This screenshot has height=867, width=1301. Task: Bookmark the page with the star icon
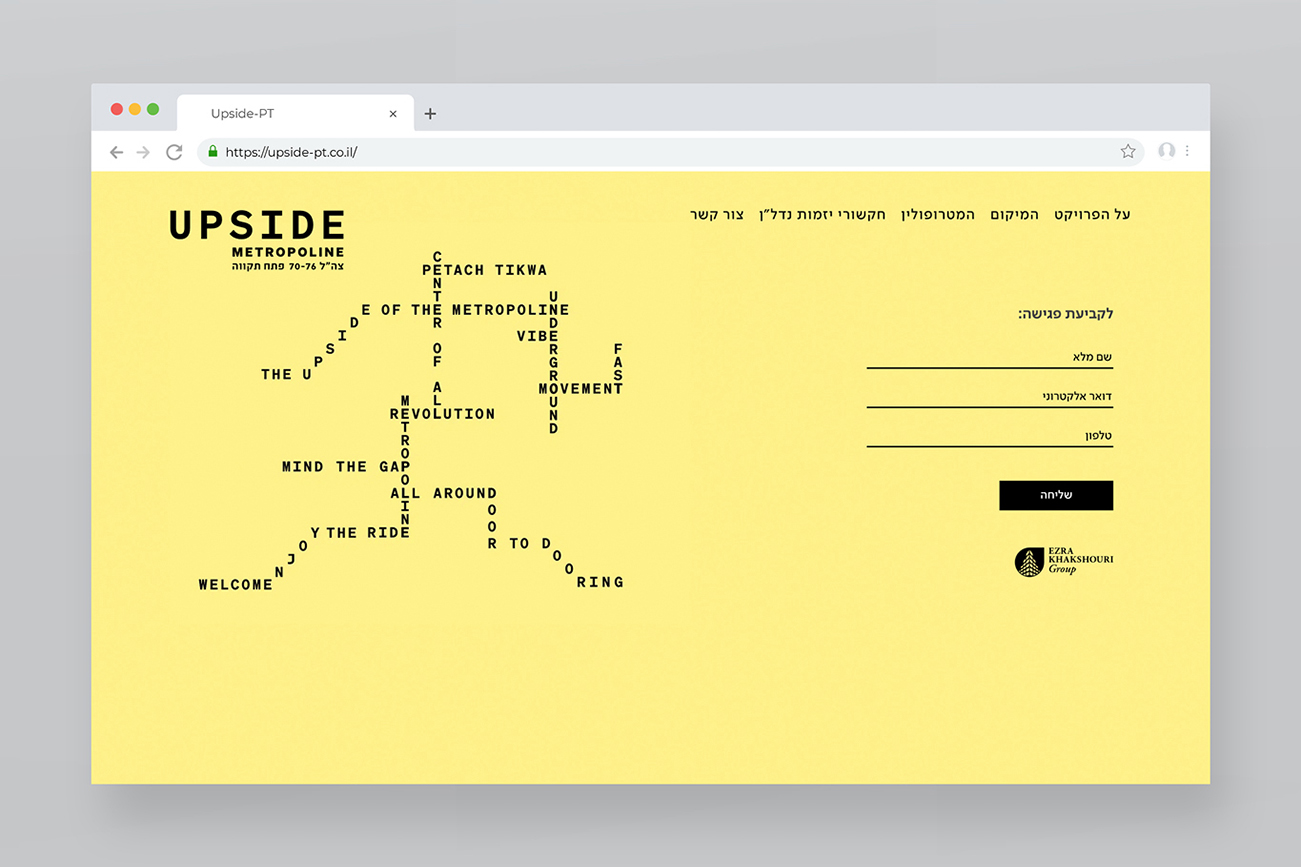pos(1128,151)
